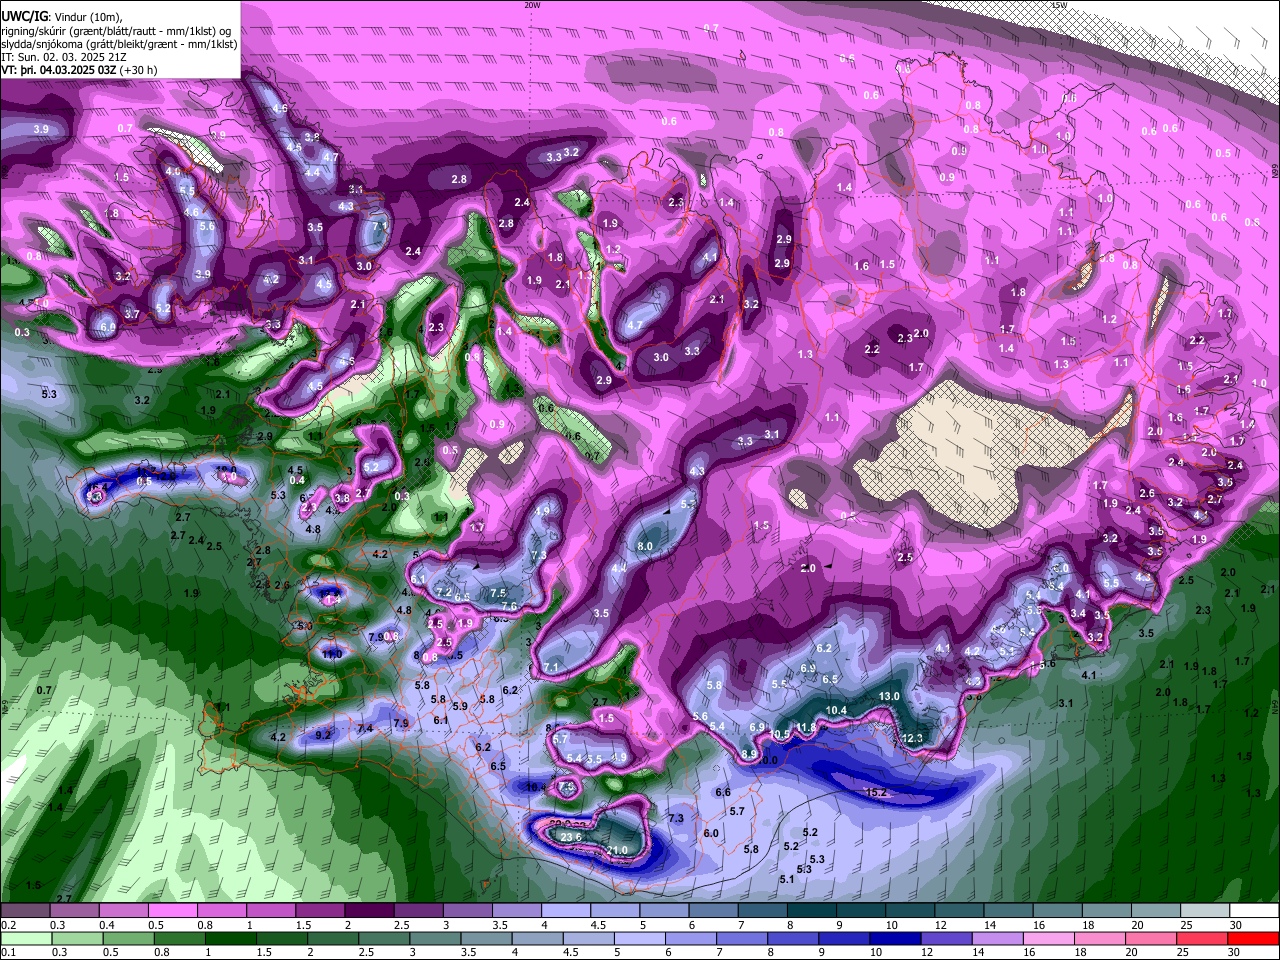Click the 10.4 precipitation value on the map
This screenshot has width=1280, height=960.
(836, 711)
